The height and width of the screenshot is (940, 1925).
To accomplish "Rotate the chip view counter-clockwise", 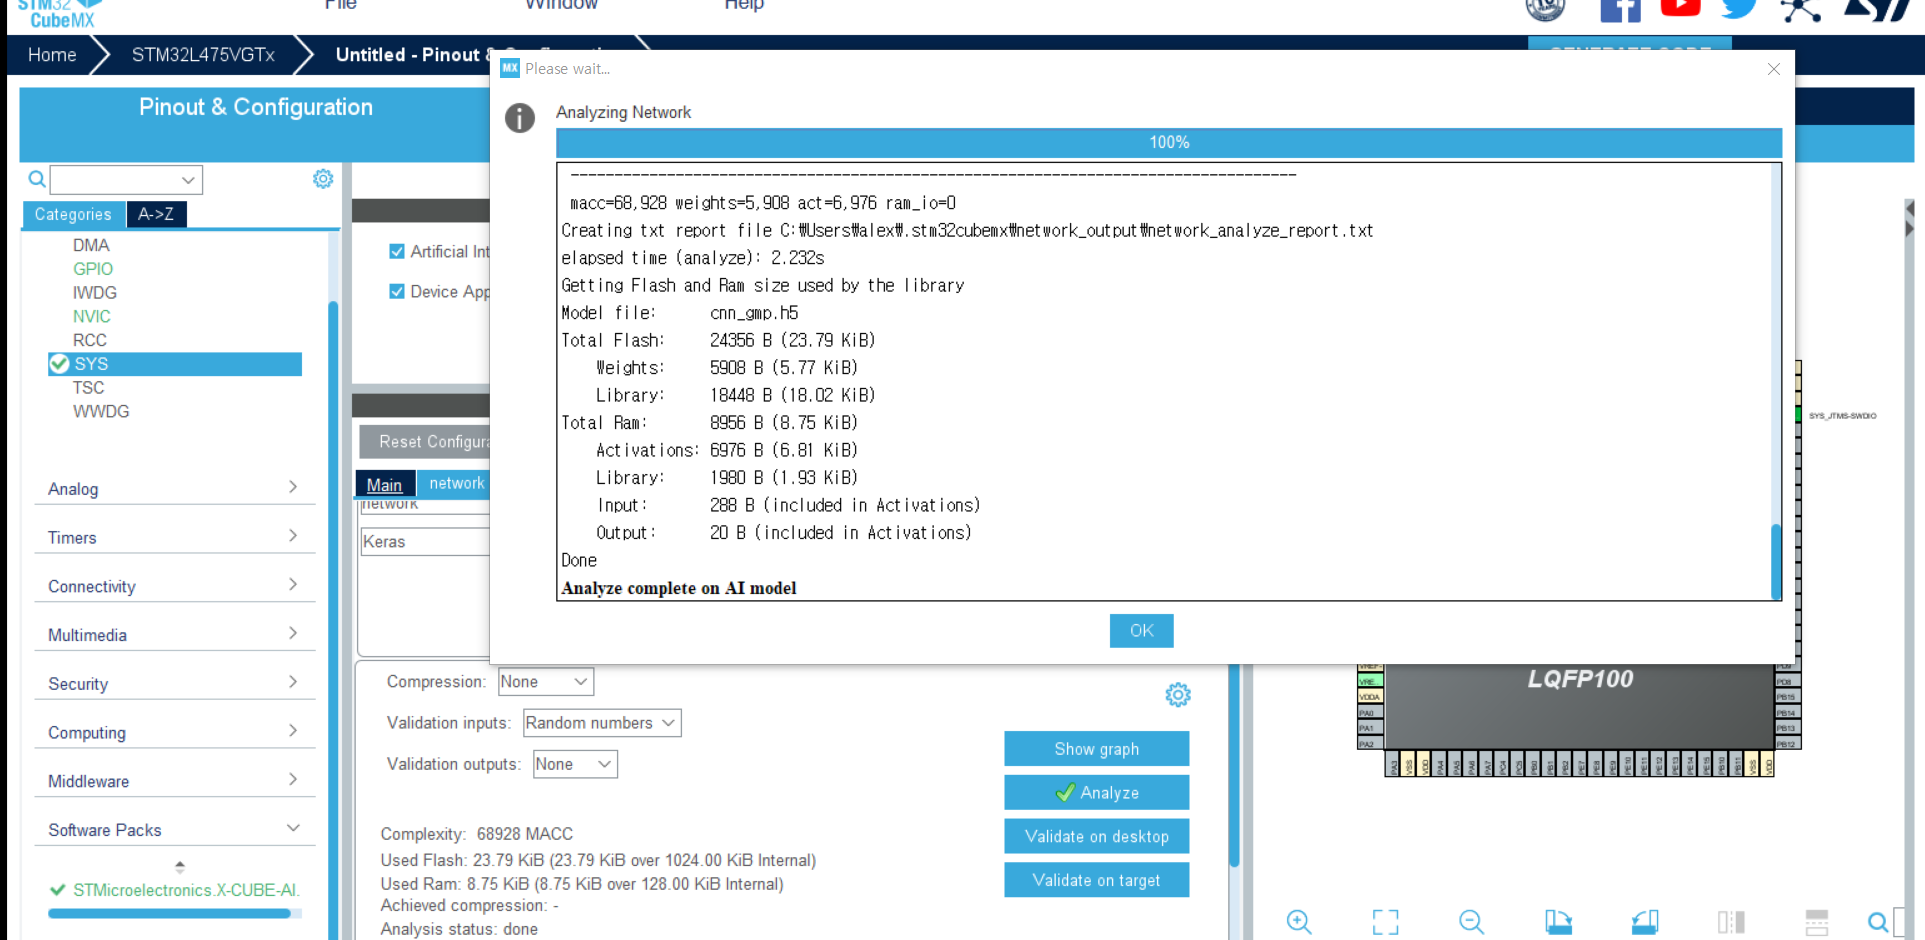I will [1645, 921].
